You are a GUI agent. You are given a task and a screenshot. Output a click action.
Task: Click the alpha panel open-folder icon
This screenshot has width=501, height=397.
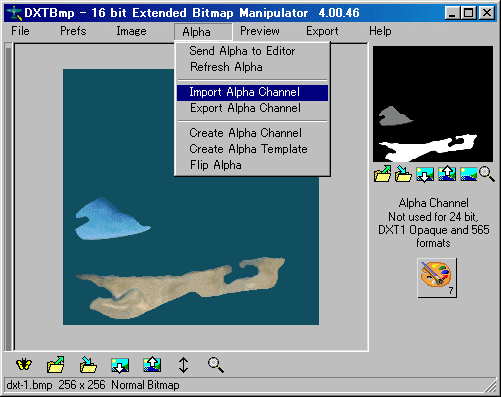pos(382,174)
